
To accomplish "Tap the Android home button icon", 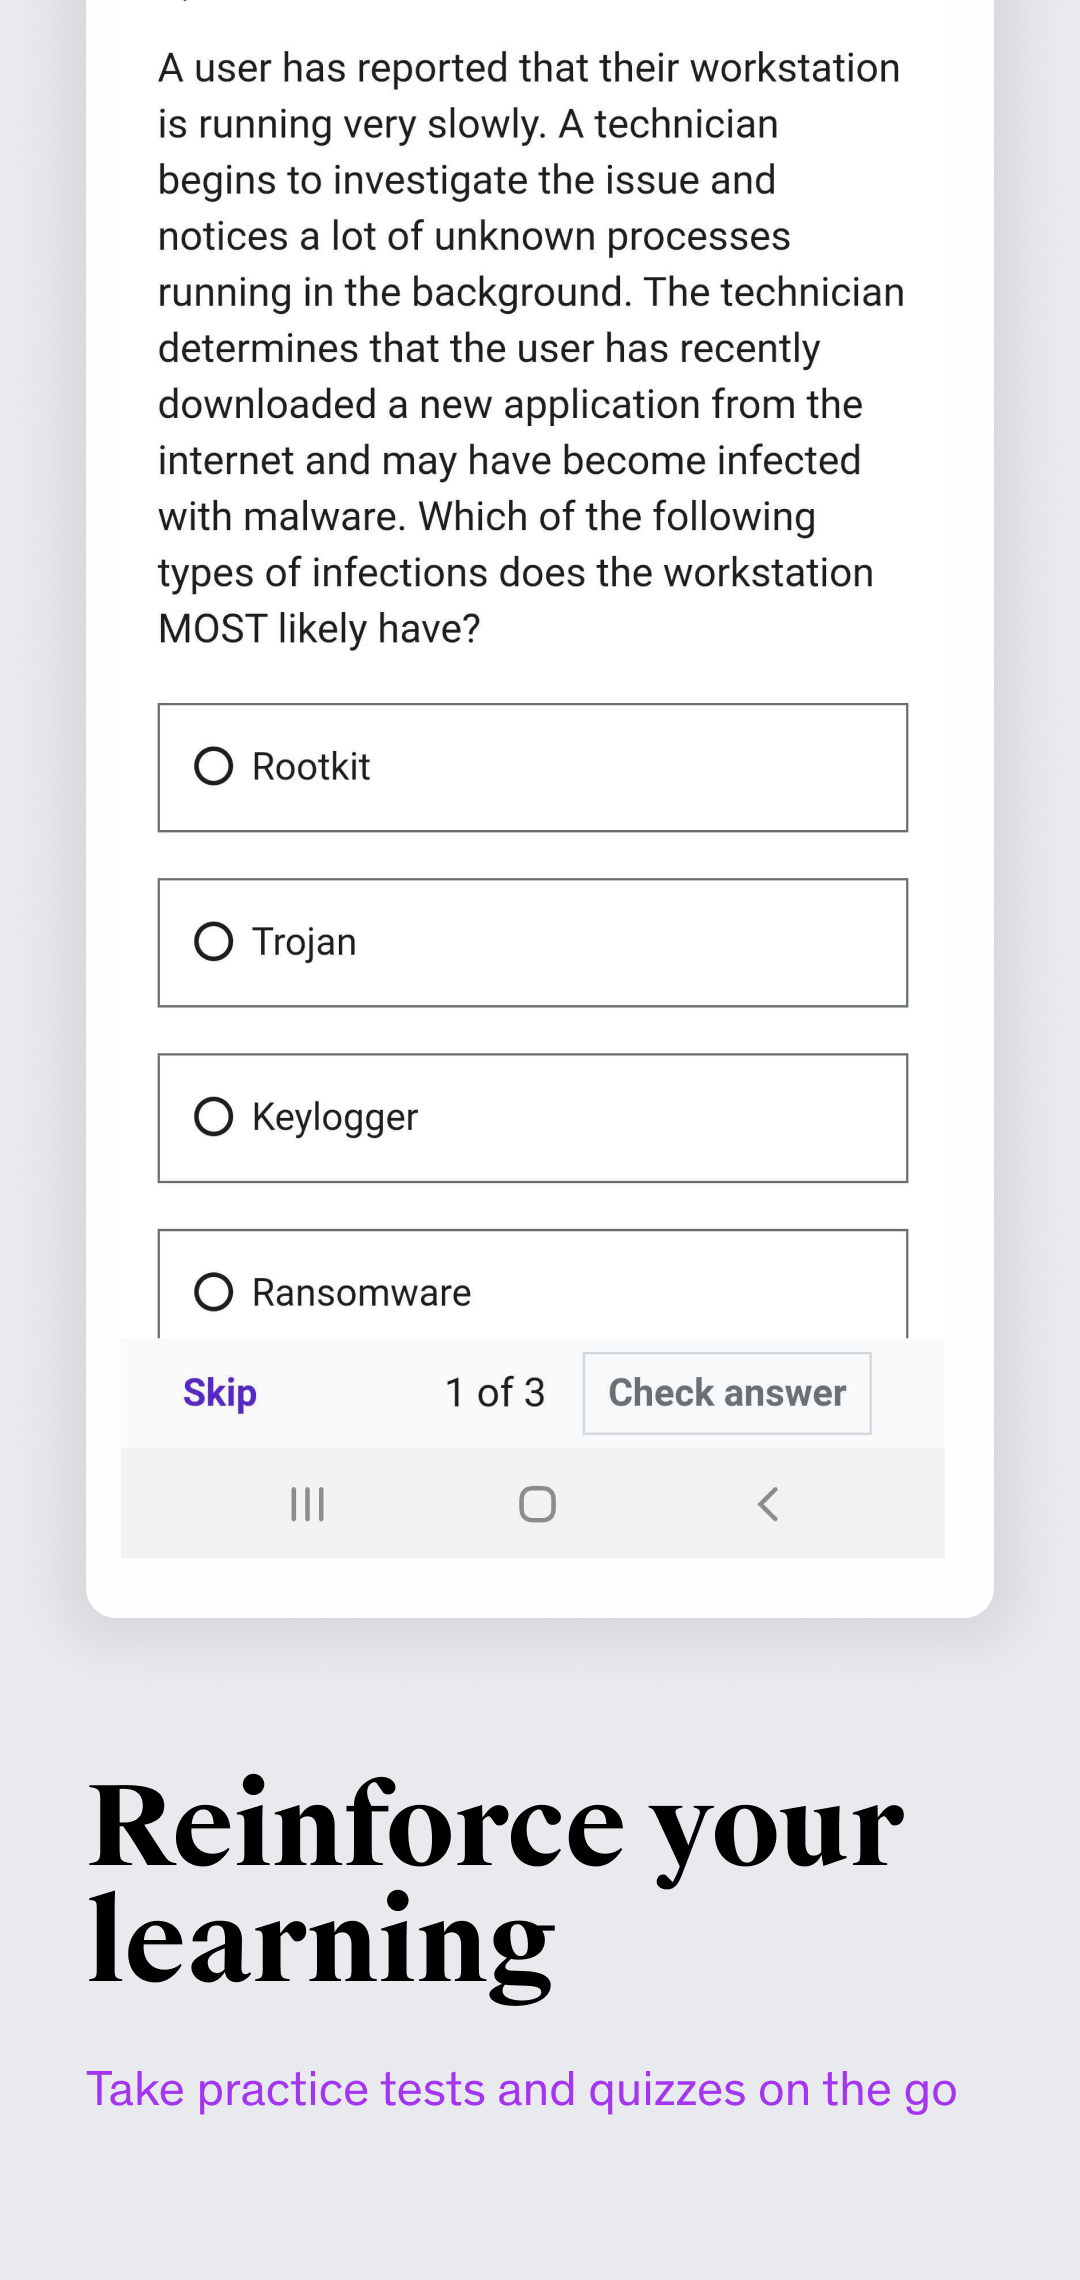I will pos(537,1504).
